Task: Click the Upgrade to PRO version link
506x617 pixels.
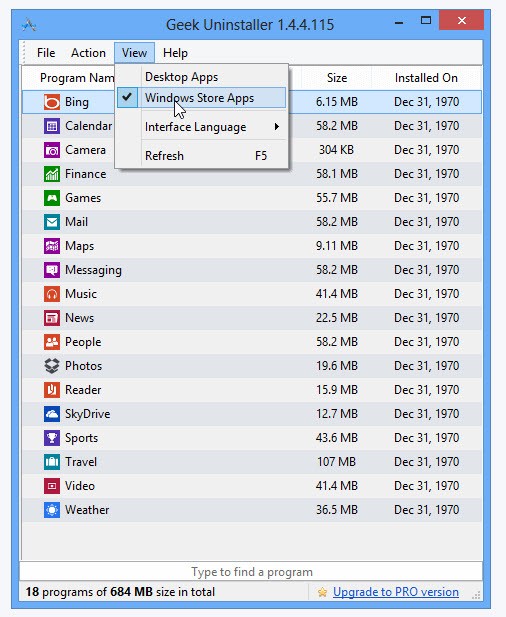Action: pos(395,592)
